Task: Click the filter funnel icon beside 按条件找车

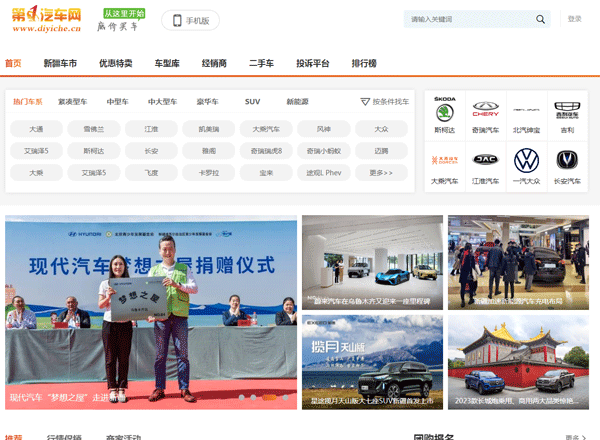Action: click(365, 102)
